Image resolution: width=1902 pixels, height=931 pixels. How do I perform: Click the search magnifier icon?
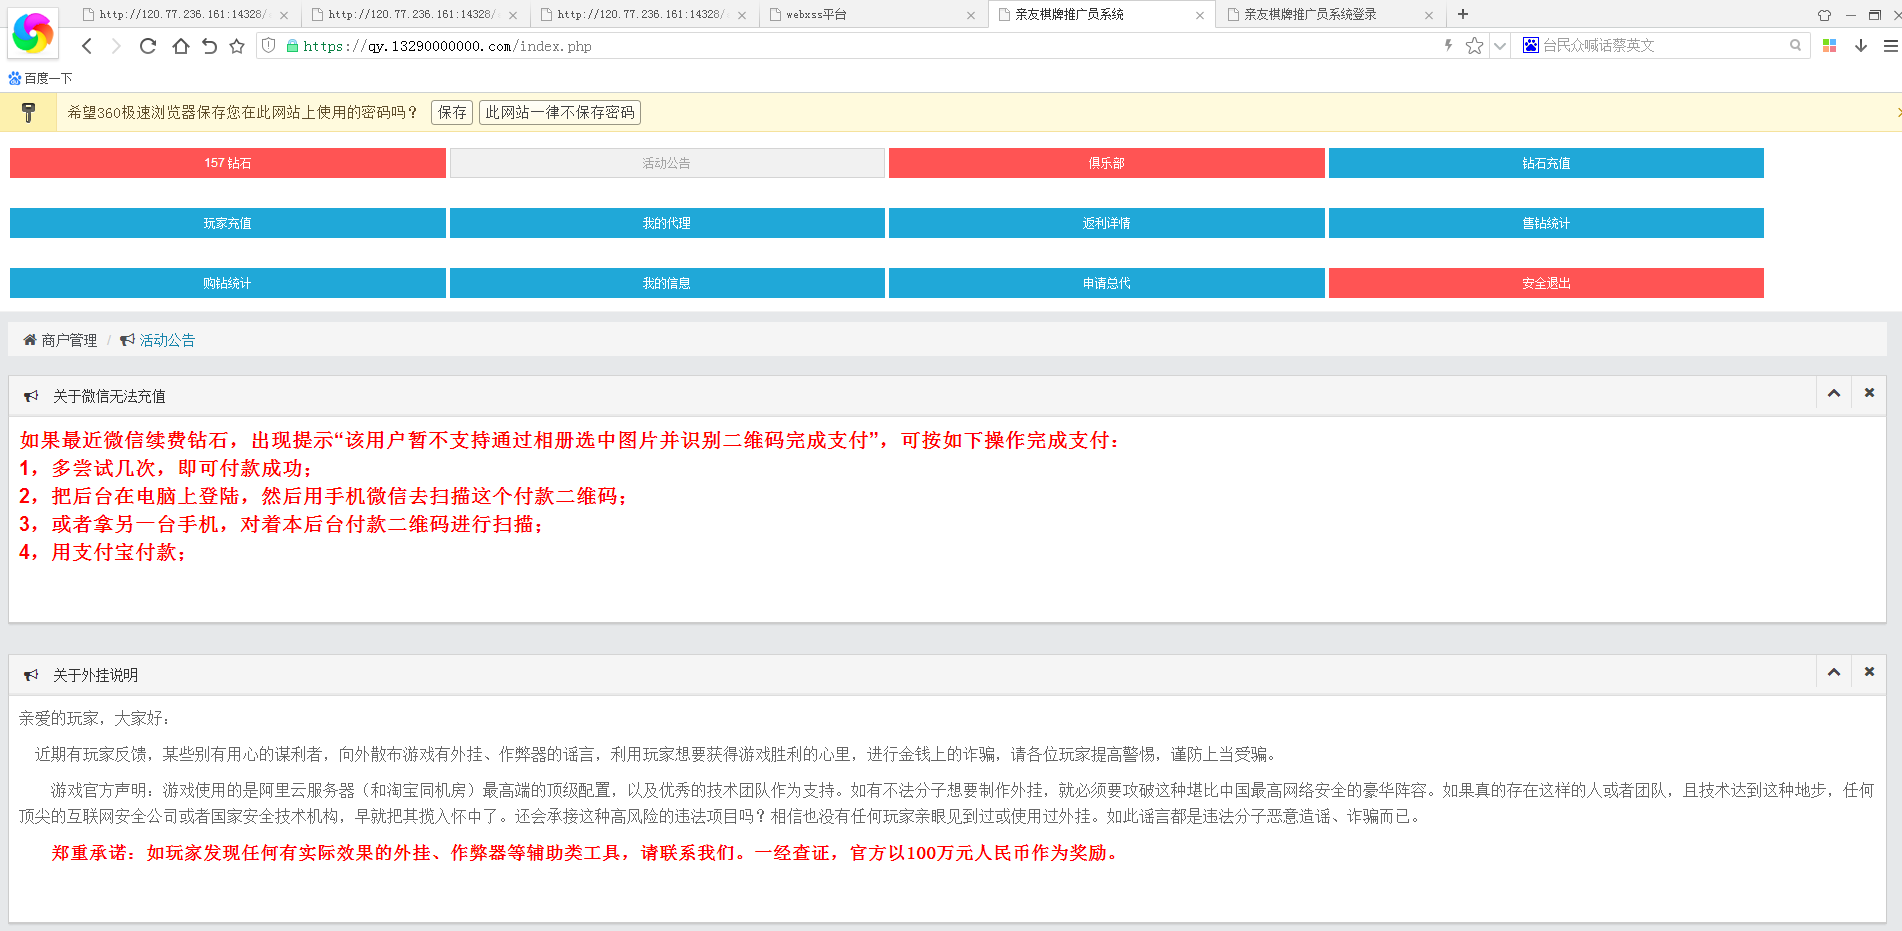[x=1795, y=46]
